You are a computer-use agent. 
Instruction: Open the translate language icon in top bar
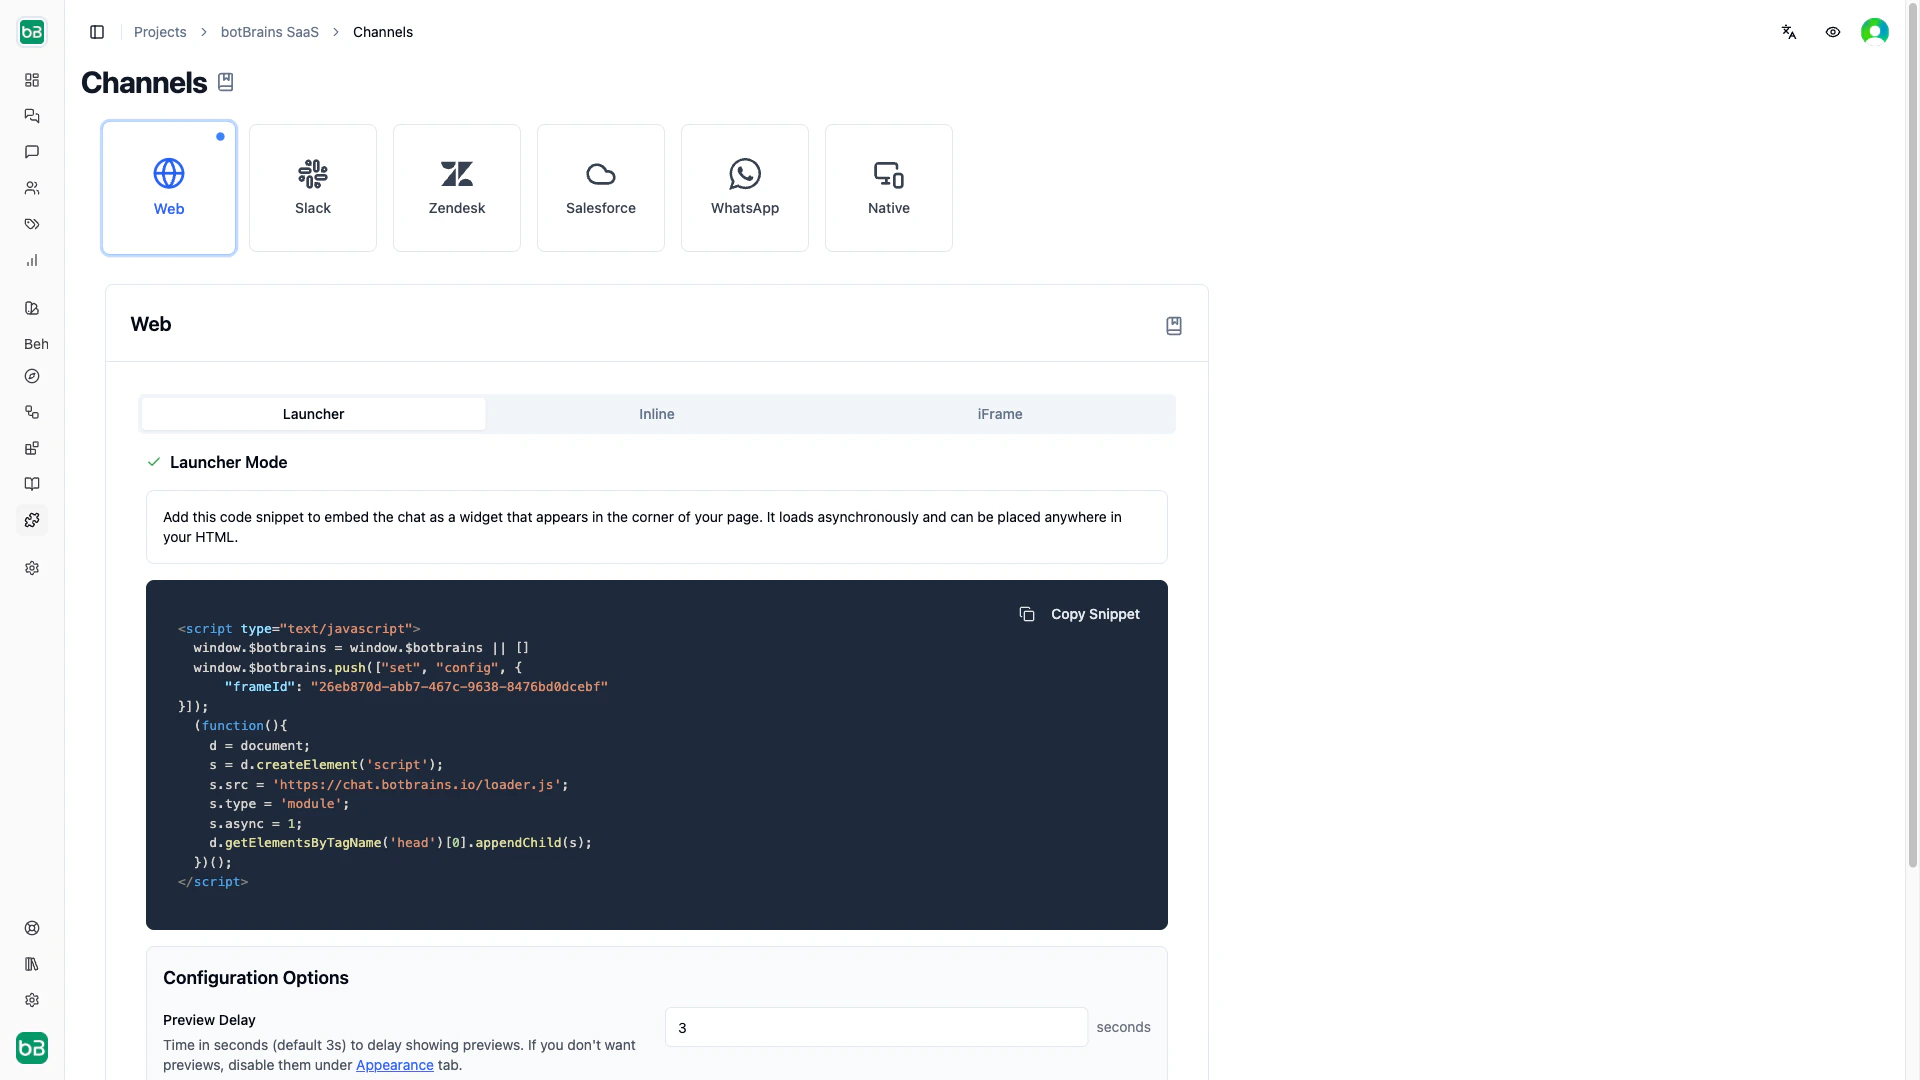click(1789, 31)
